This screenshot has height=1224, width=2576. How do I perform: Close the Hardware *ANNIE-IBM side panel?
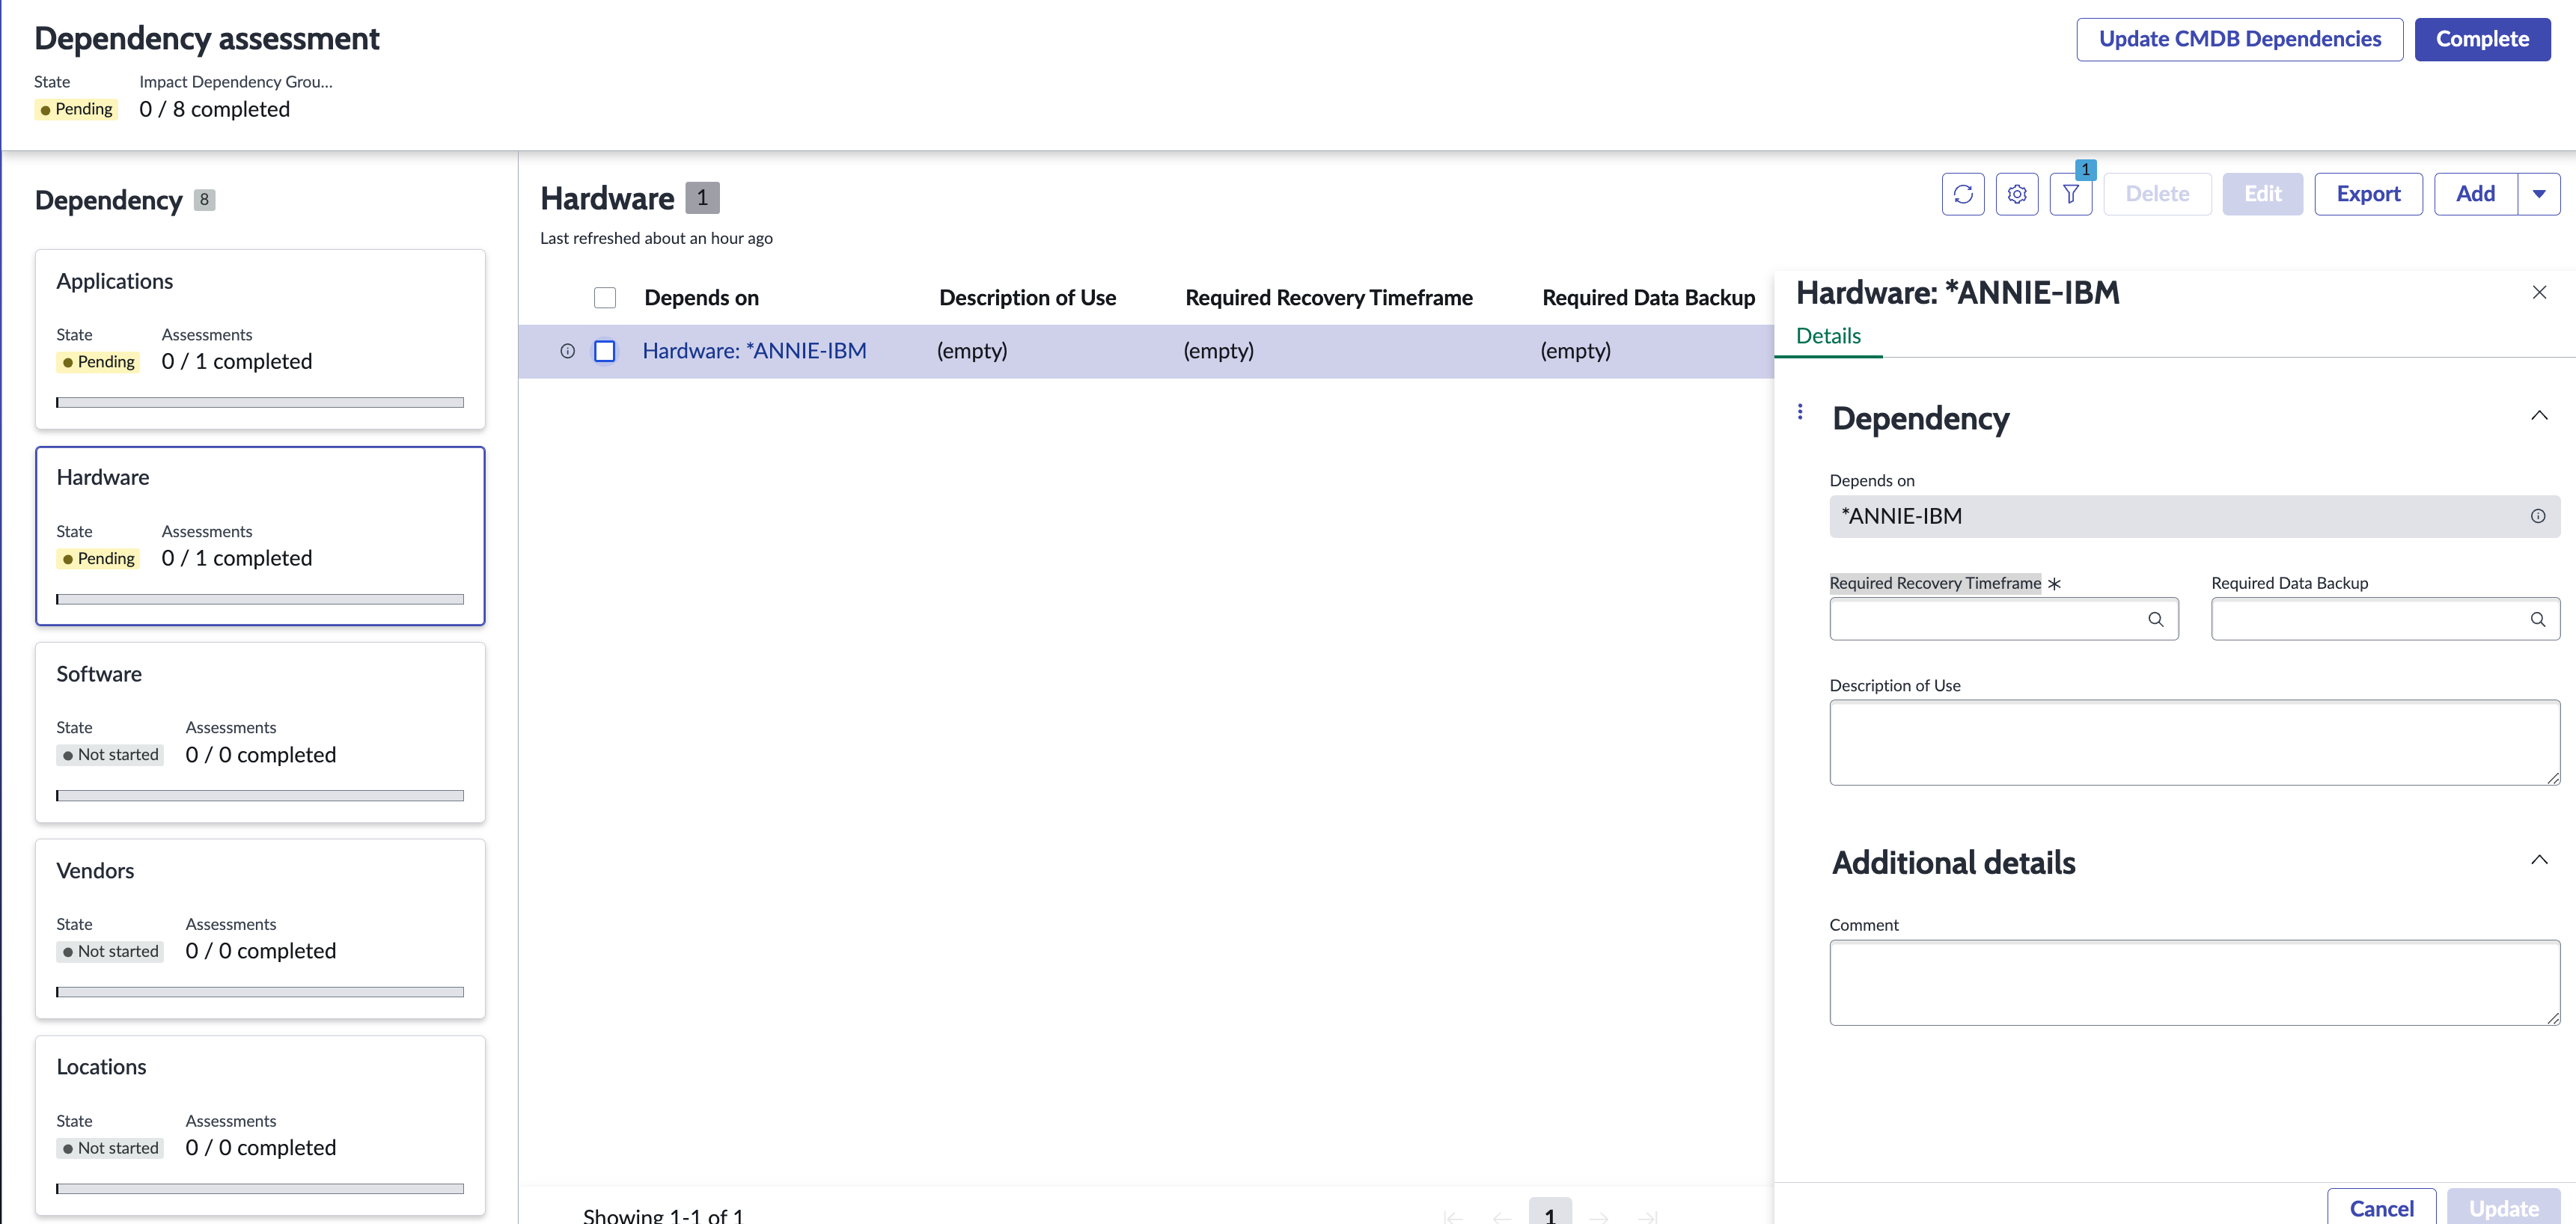tap(2539, 292)
